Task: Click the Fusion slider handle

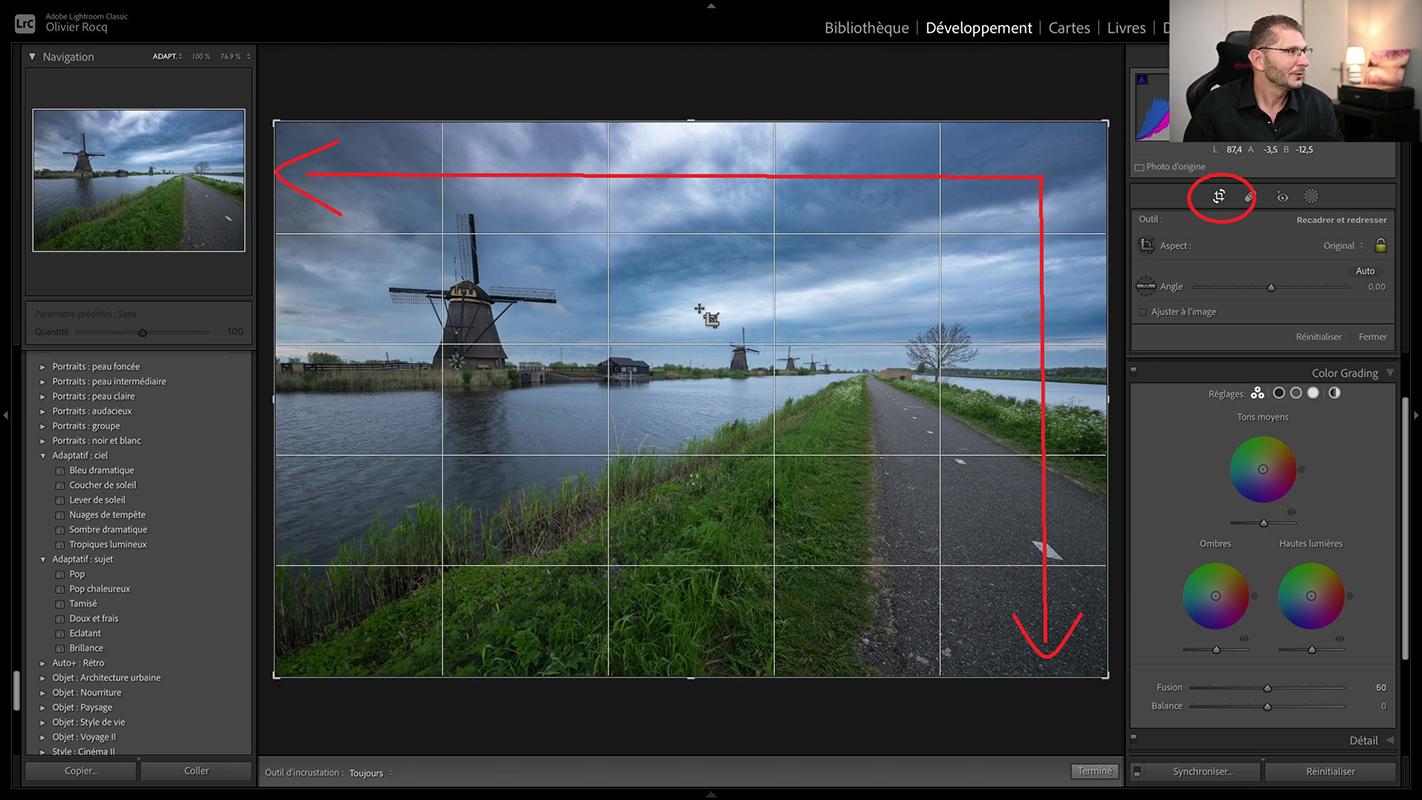Action: [x=1267, y=688]
